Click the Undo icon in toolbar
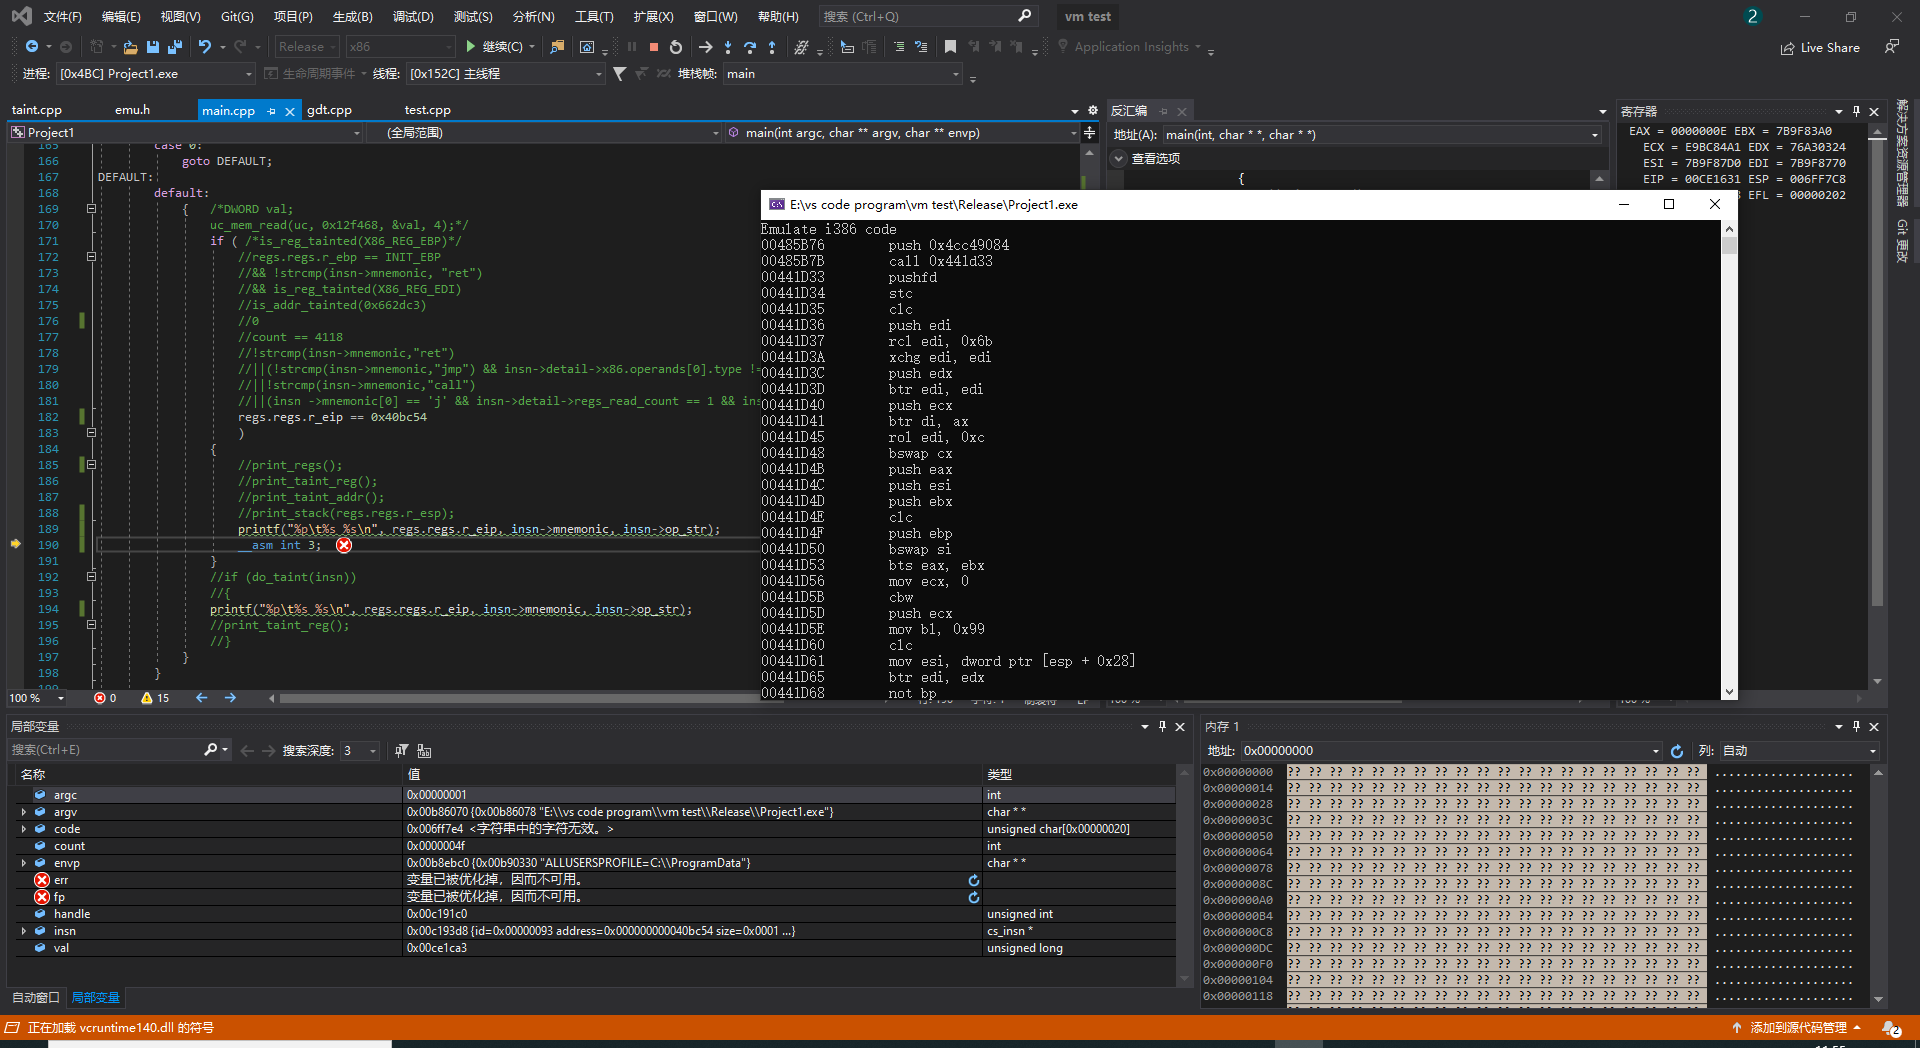Viewport: 1920px width, 1048px height. click(x=205, y=47)
